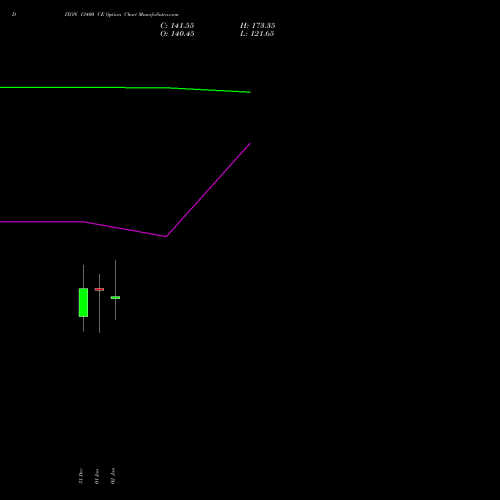Click the 02 Jan date axis label
The width and height of the screenshot is (500, 500).
[113, 476]
